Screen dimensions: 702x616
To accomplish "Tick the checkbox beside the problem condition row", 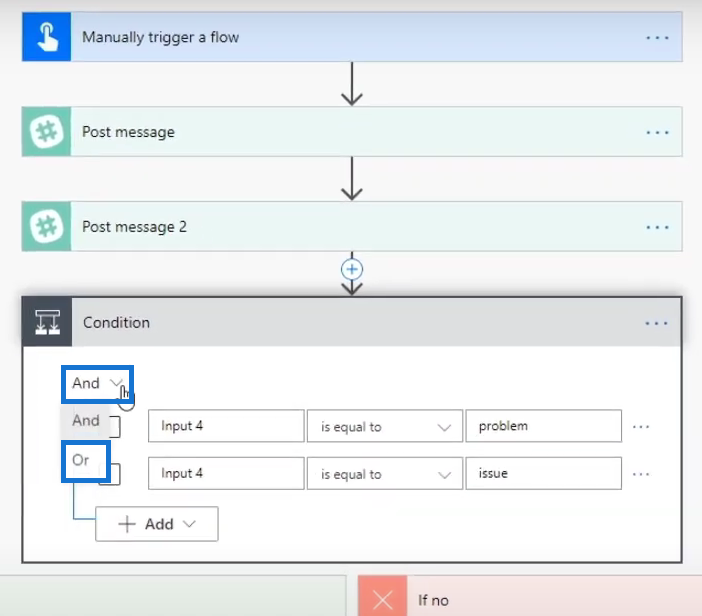I will [114, 427].
